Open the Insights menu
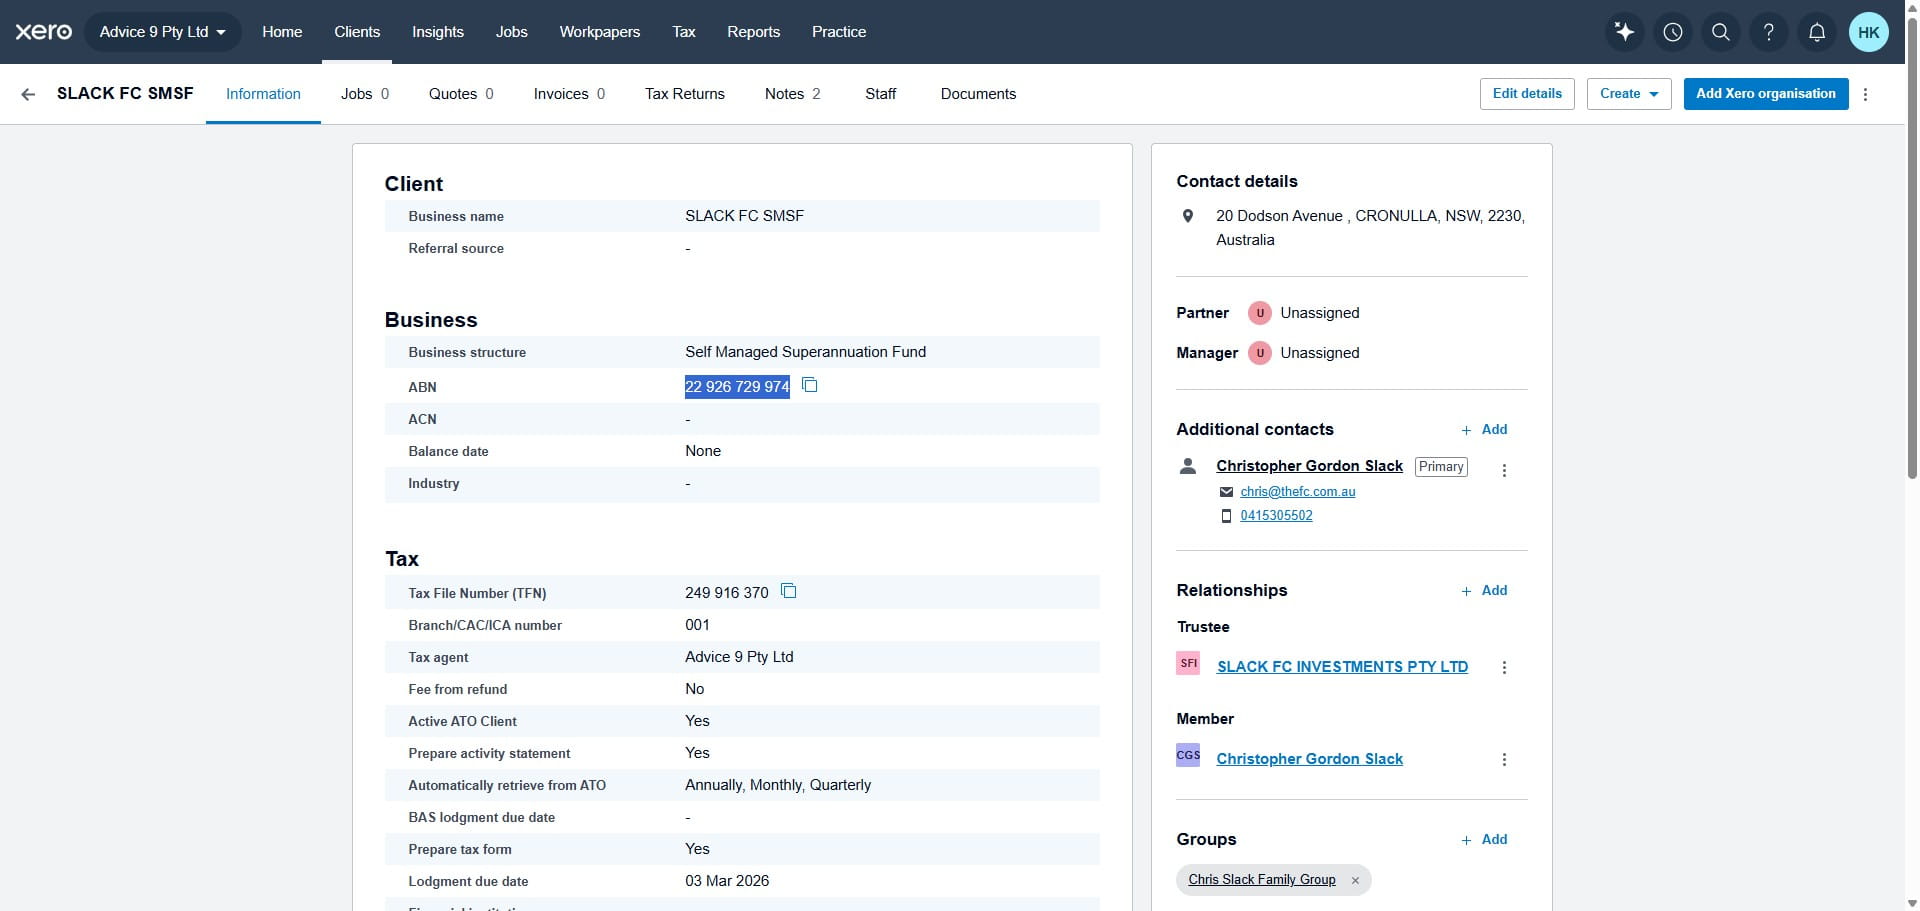Viewport: 1920px width, 911px height. [438, 32]
